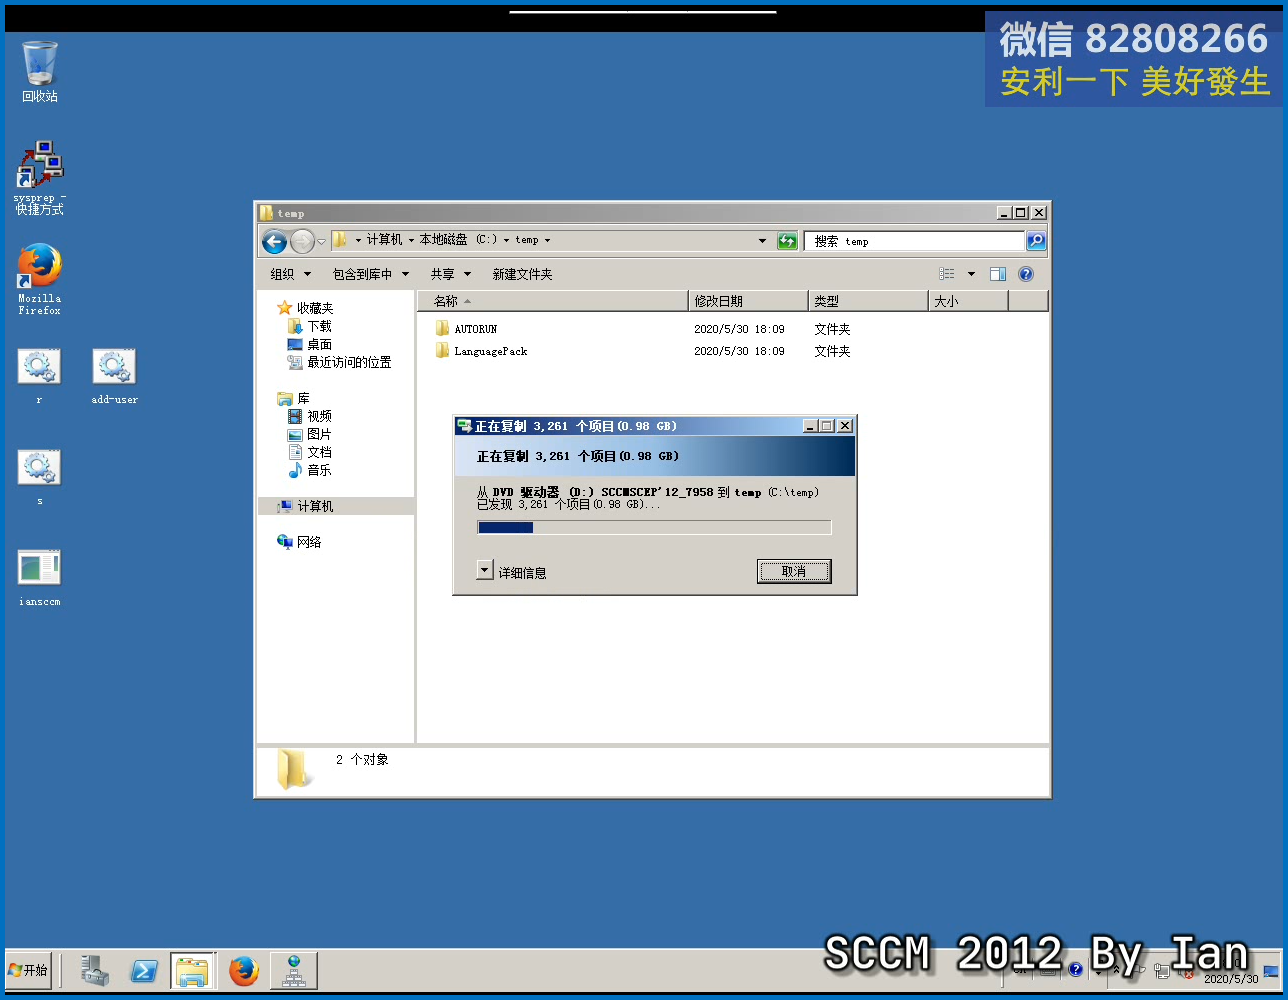This screenshot has width=1288, height=1000.
Task: Click the green refresh button by address bar
Action: tap(787, 241)
